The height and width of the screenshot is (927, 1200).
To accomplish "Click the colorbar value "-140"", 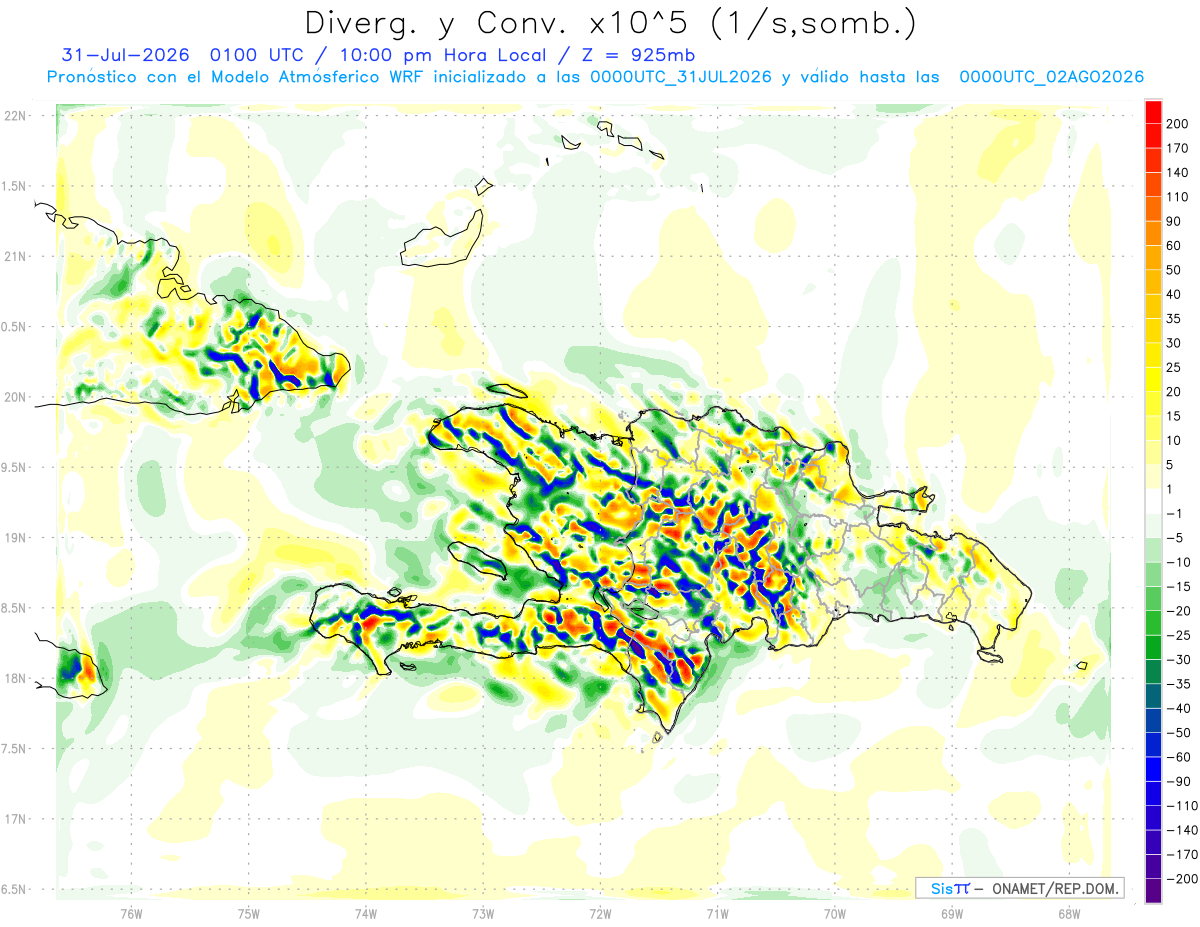I will coord(1181,830).
